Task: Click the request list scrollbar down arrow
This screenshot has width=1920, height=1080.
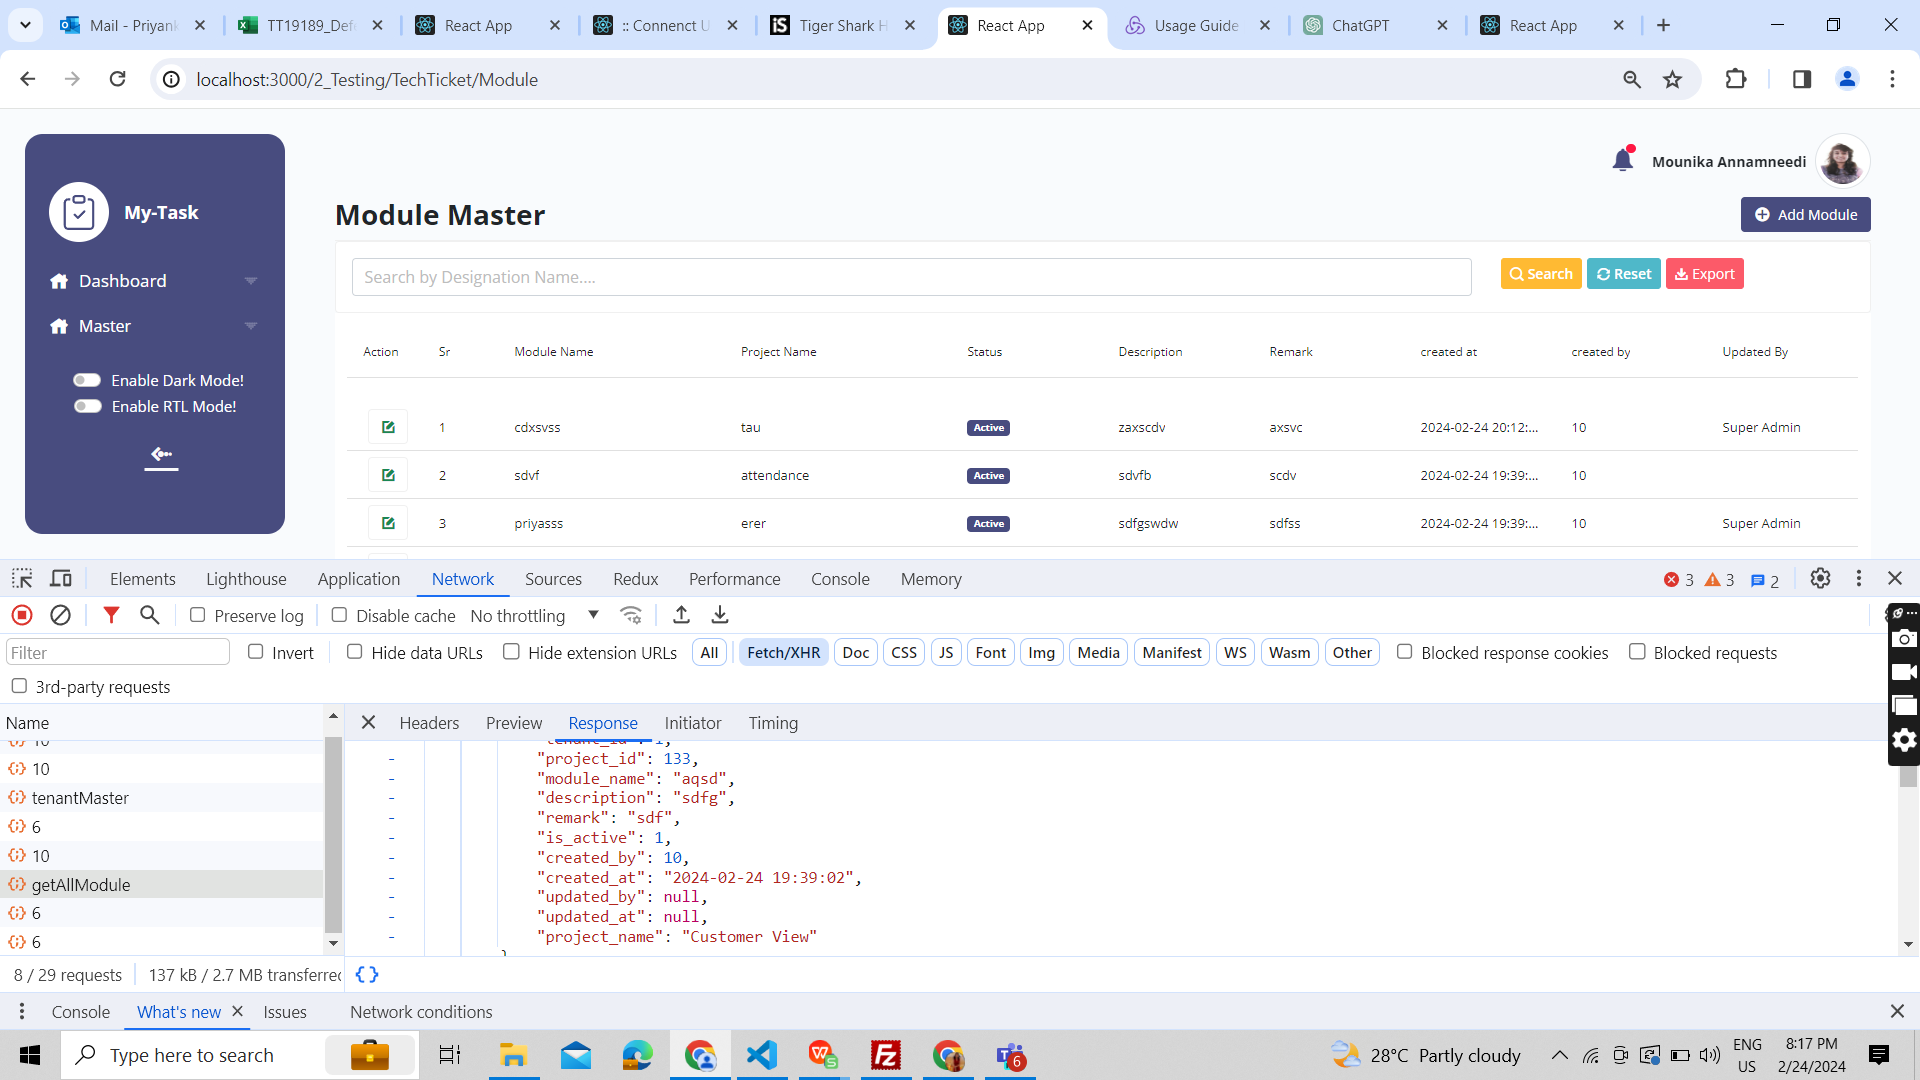Action: (x=333, y=942)
